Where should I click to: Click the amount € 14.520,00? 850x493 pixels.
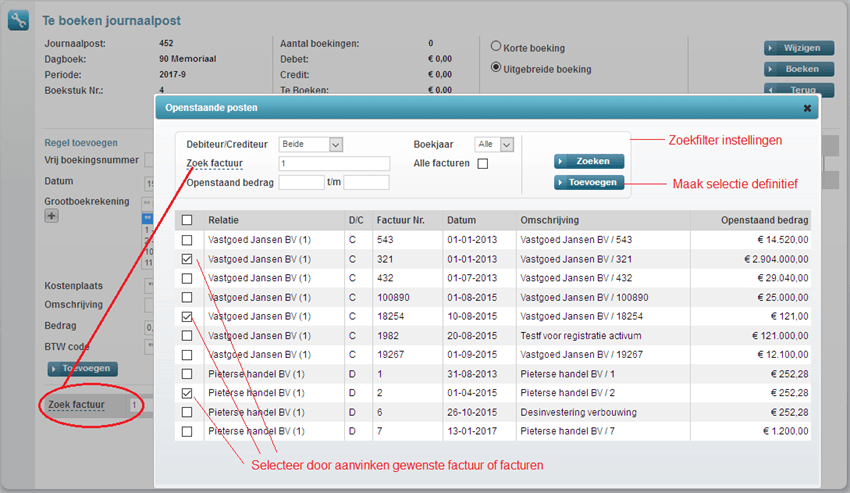pyautogui.click(x=783, y=240)
